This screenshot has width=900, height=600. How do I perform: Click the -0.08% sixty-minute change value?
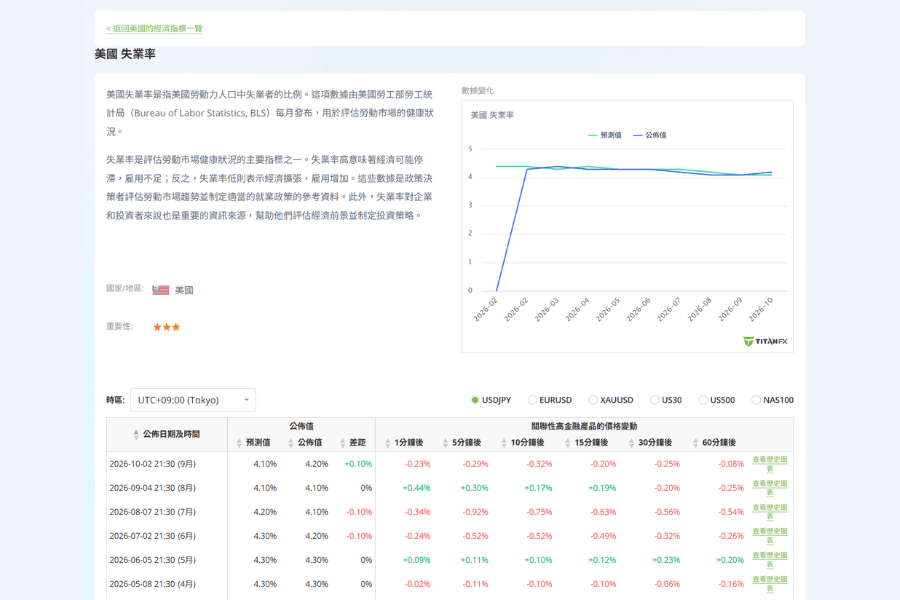(x=731, y=464)
